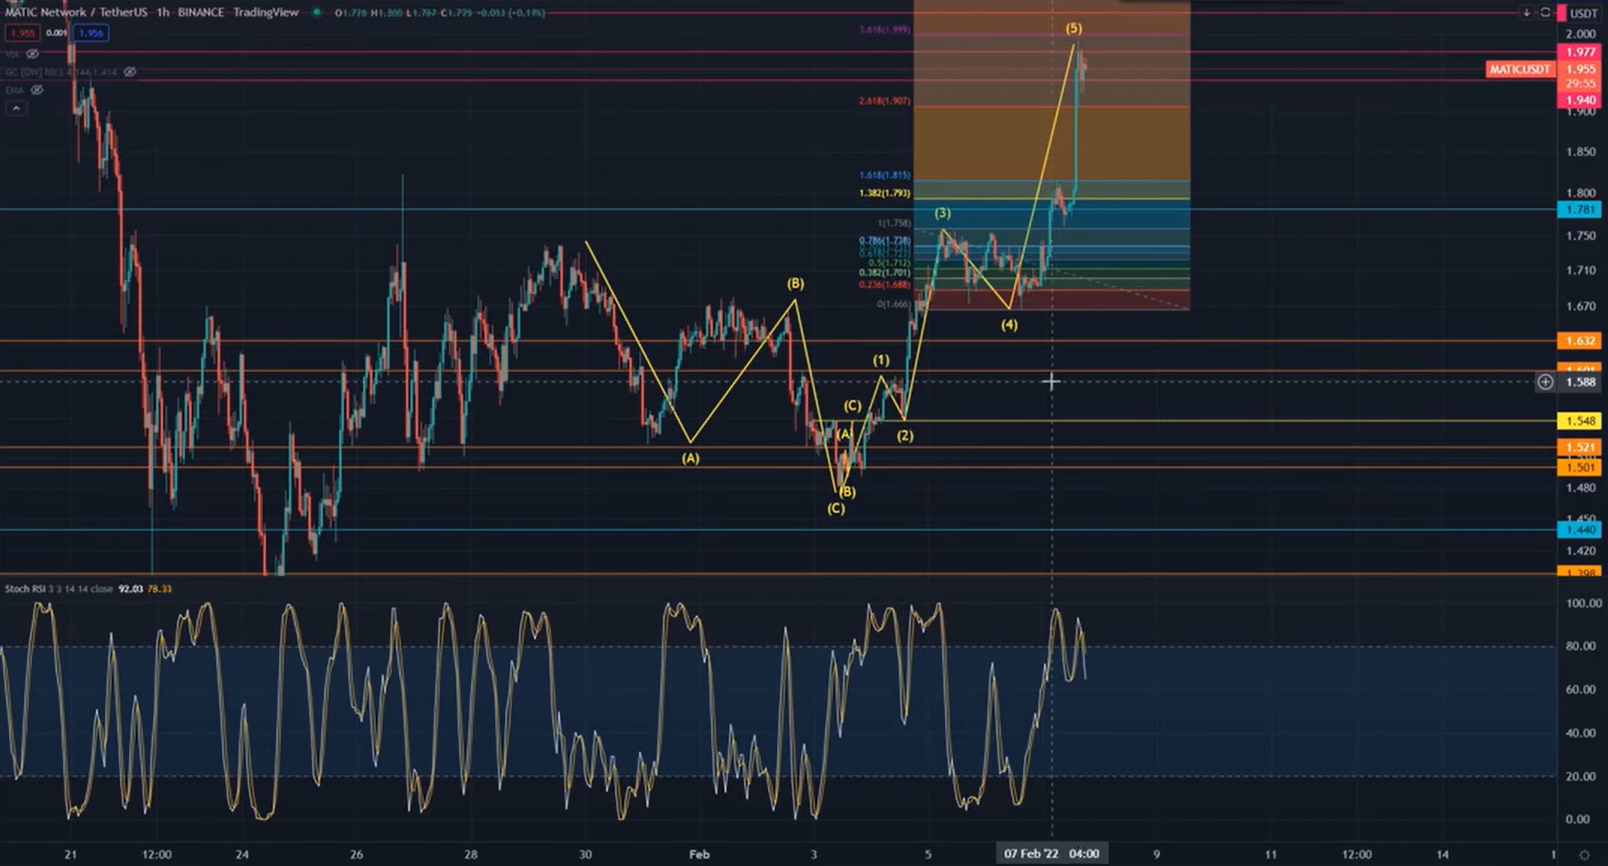1608x866 pixels.
Task: Select the 1.440 blue price level label
Action: click(1580, 530)
